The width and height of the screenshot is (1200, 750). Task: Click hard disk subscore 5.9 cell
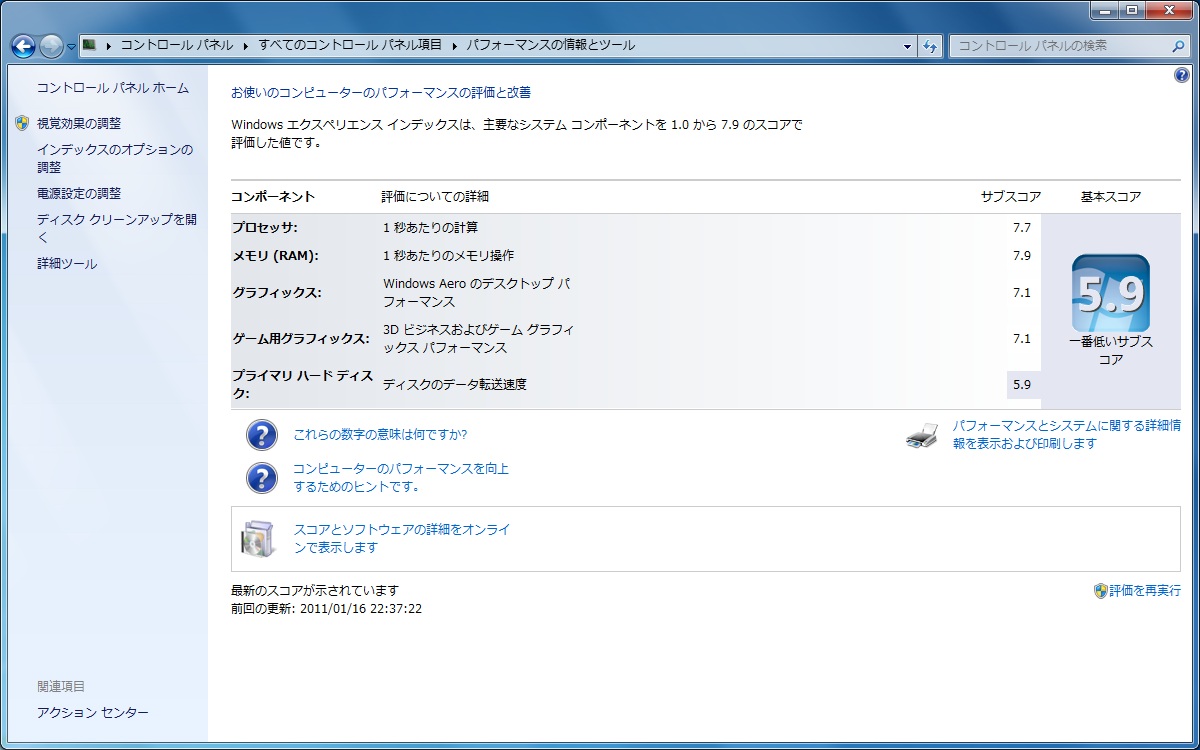click(x=1023, y=385)
